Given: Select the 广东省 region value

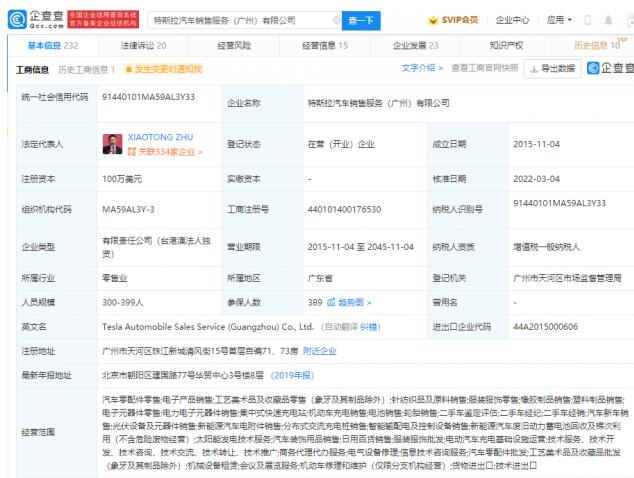Looking at the screenshot, I should click(320, 278).
